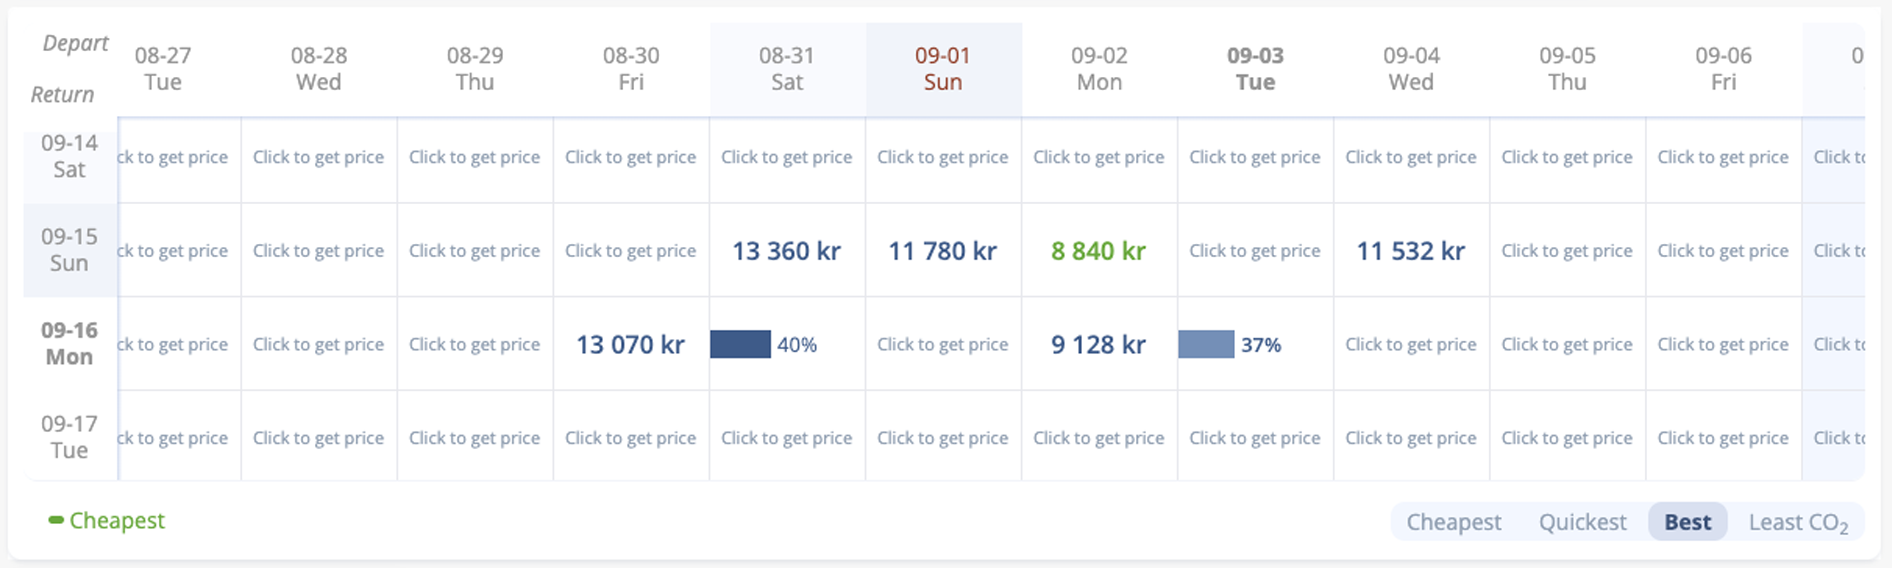
Task: Pick the 11 780 kr fare cell
Action: tap(942, 251)
